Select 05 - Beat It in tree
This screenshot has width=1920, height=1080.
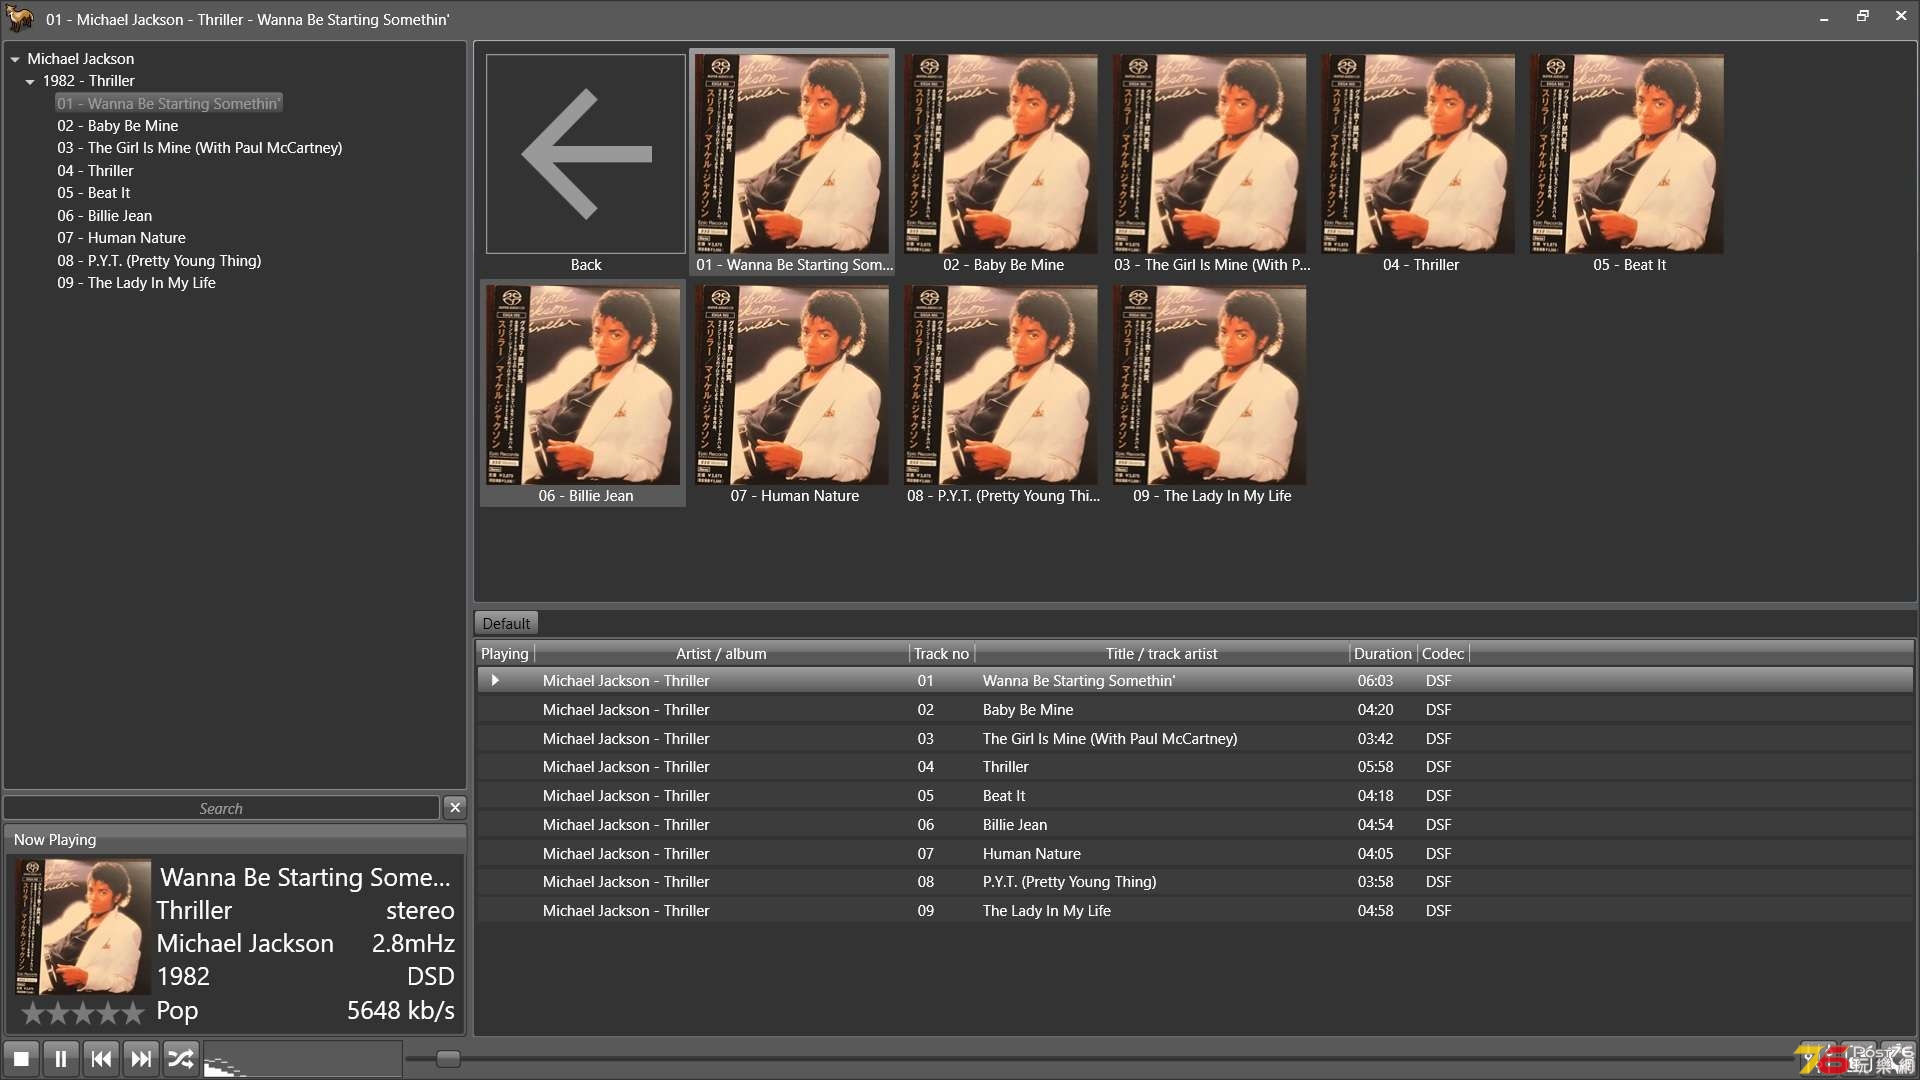(94, 193)
